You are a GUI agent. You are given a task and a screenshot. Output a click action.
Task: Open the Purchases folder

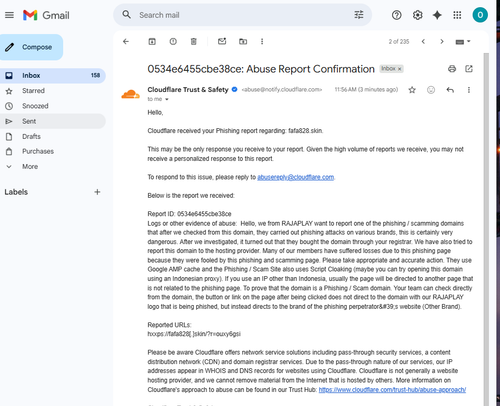[x=53, y=151]
